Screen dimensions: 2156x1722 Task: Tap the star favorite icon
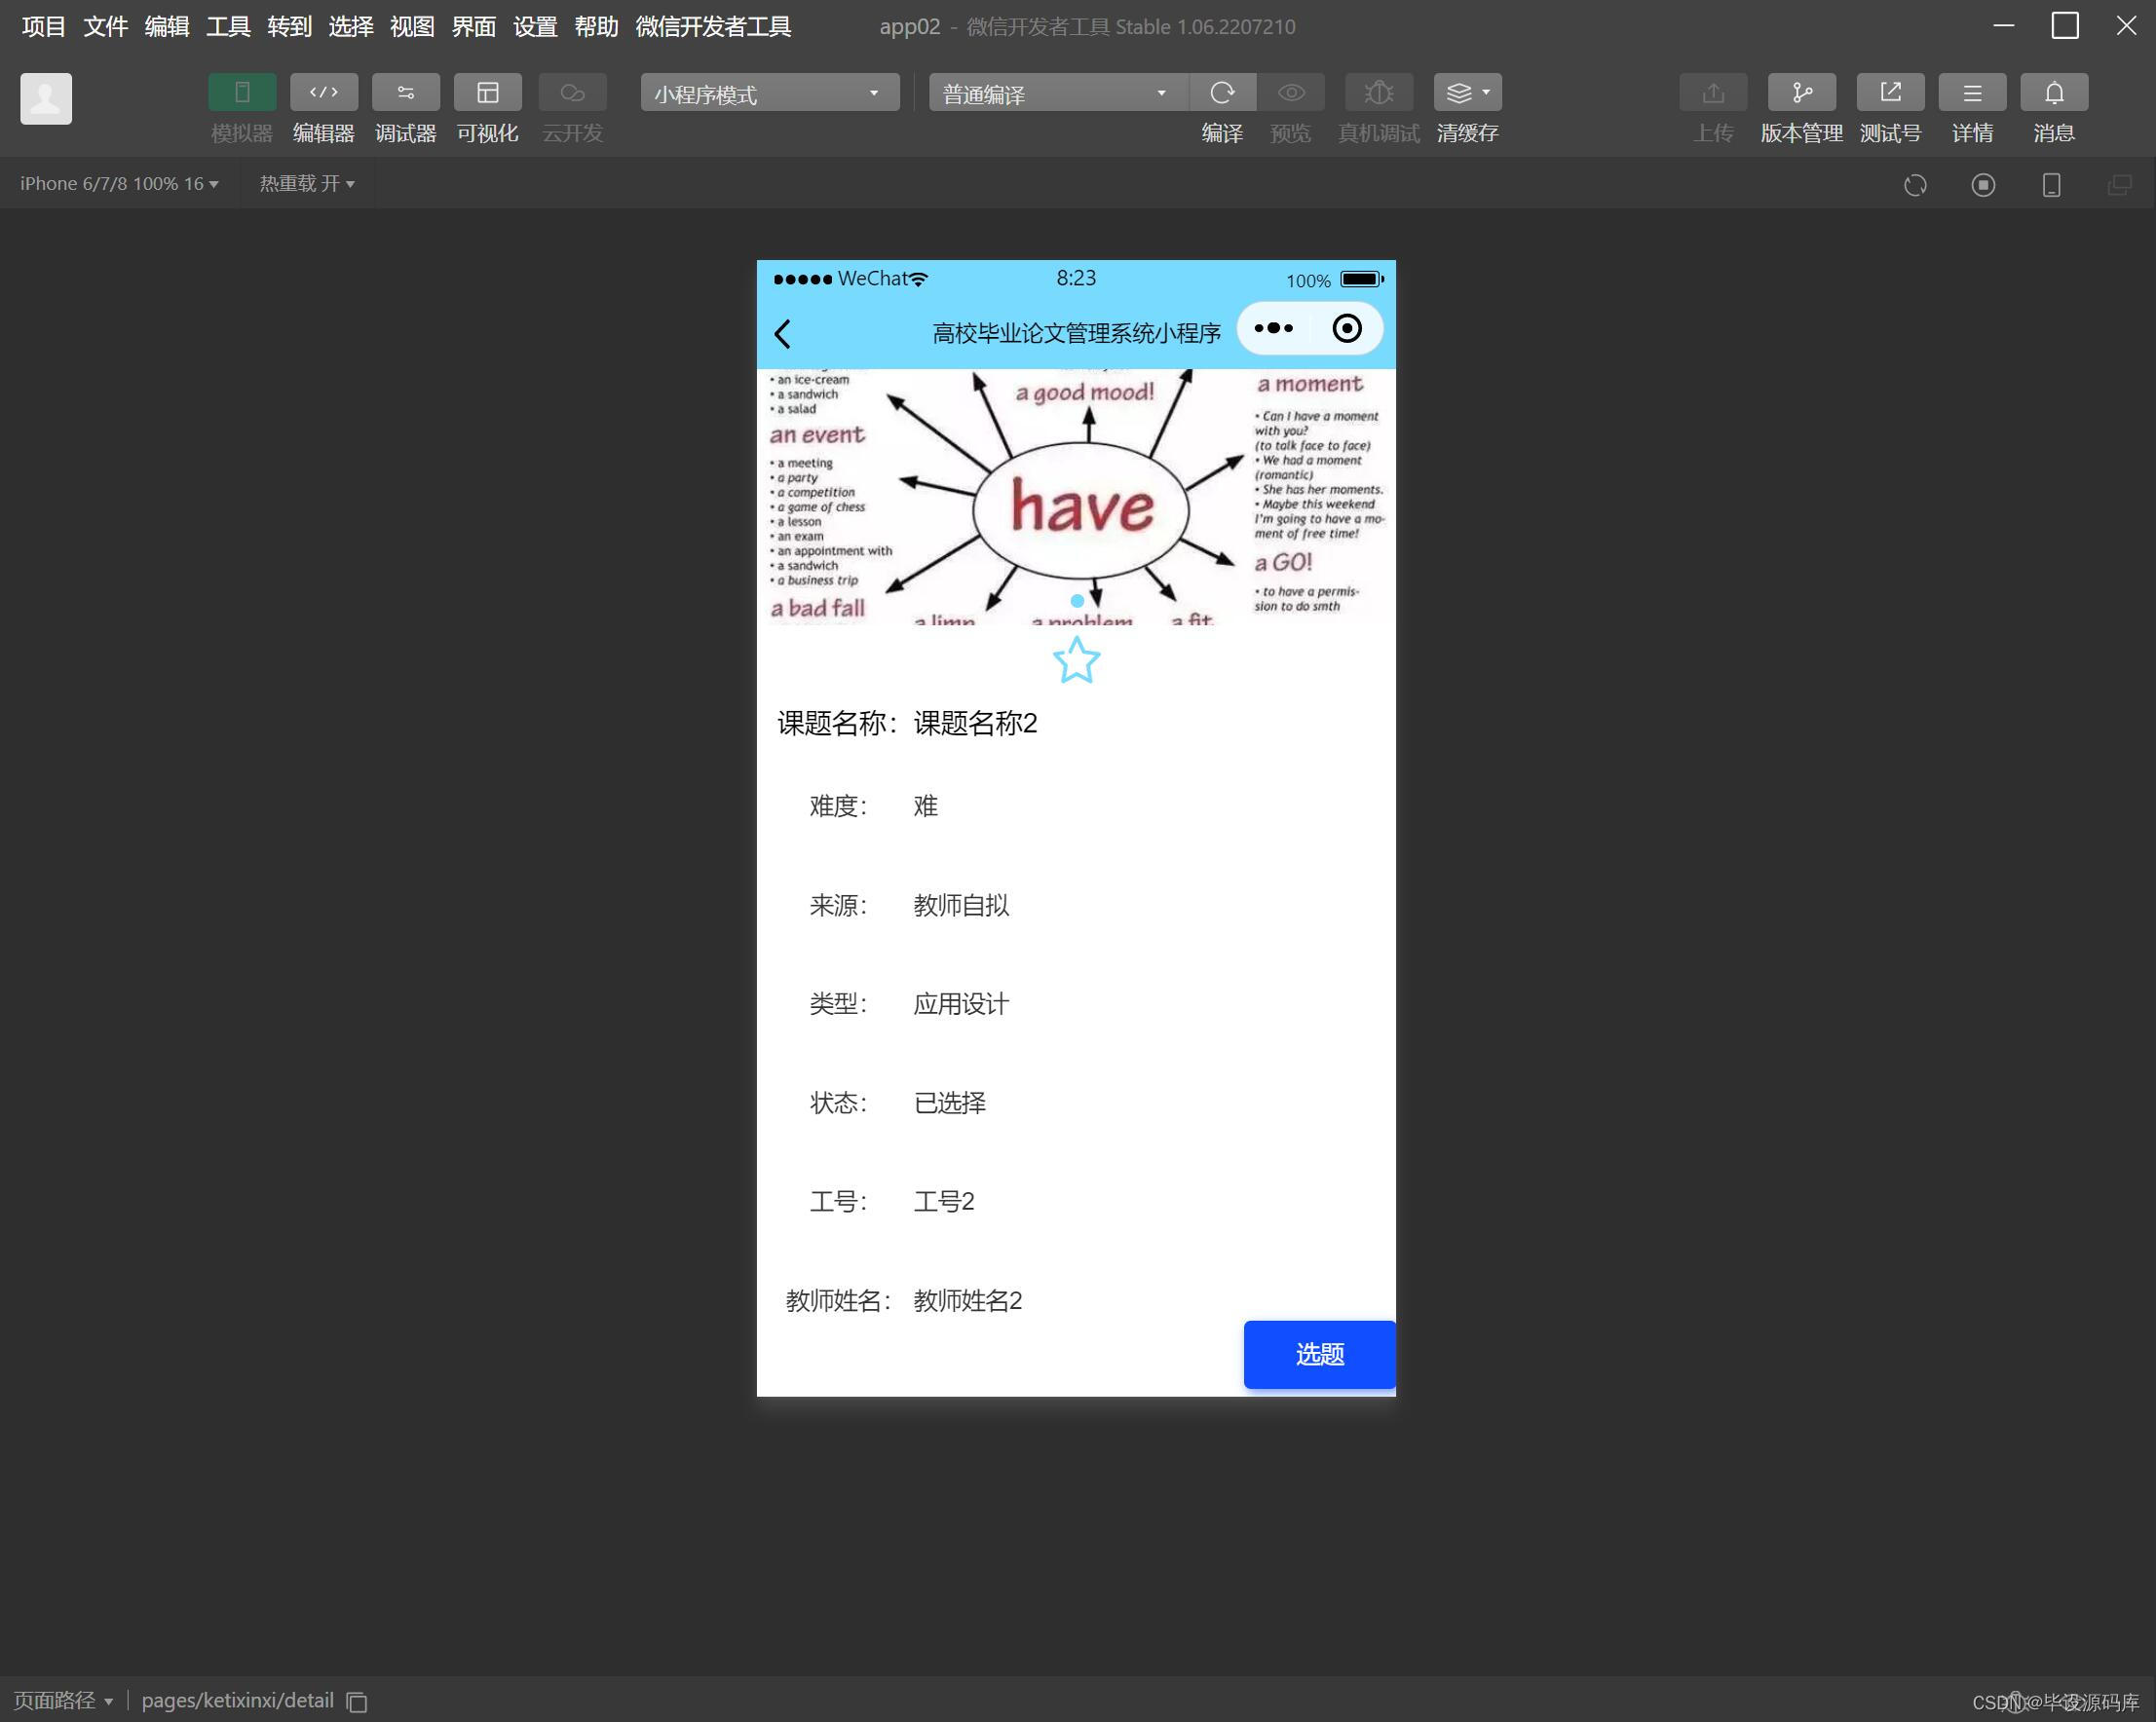1076,661
